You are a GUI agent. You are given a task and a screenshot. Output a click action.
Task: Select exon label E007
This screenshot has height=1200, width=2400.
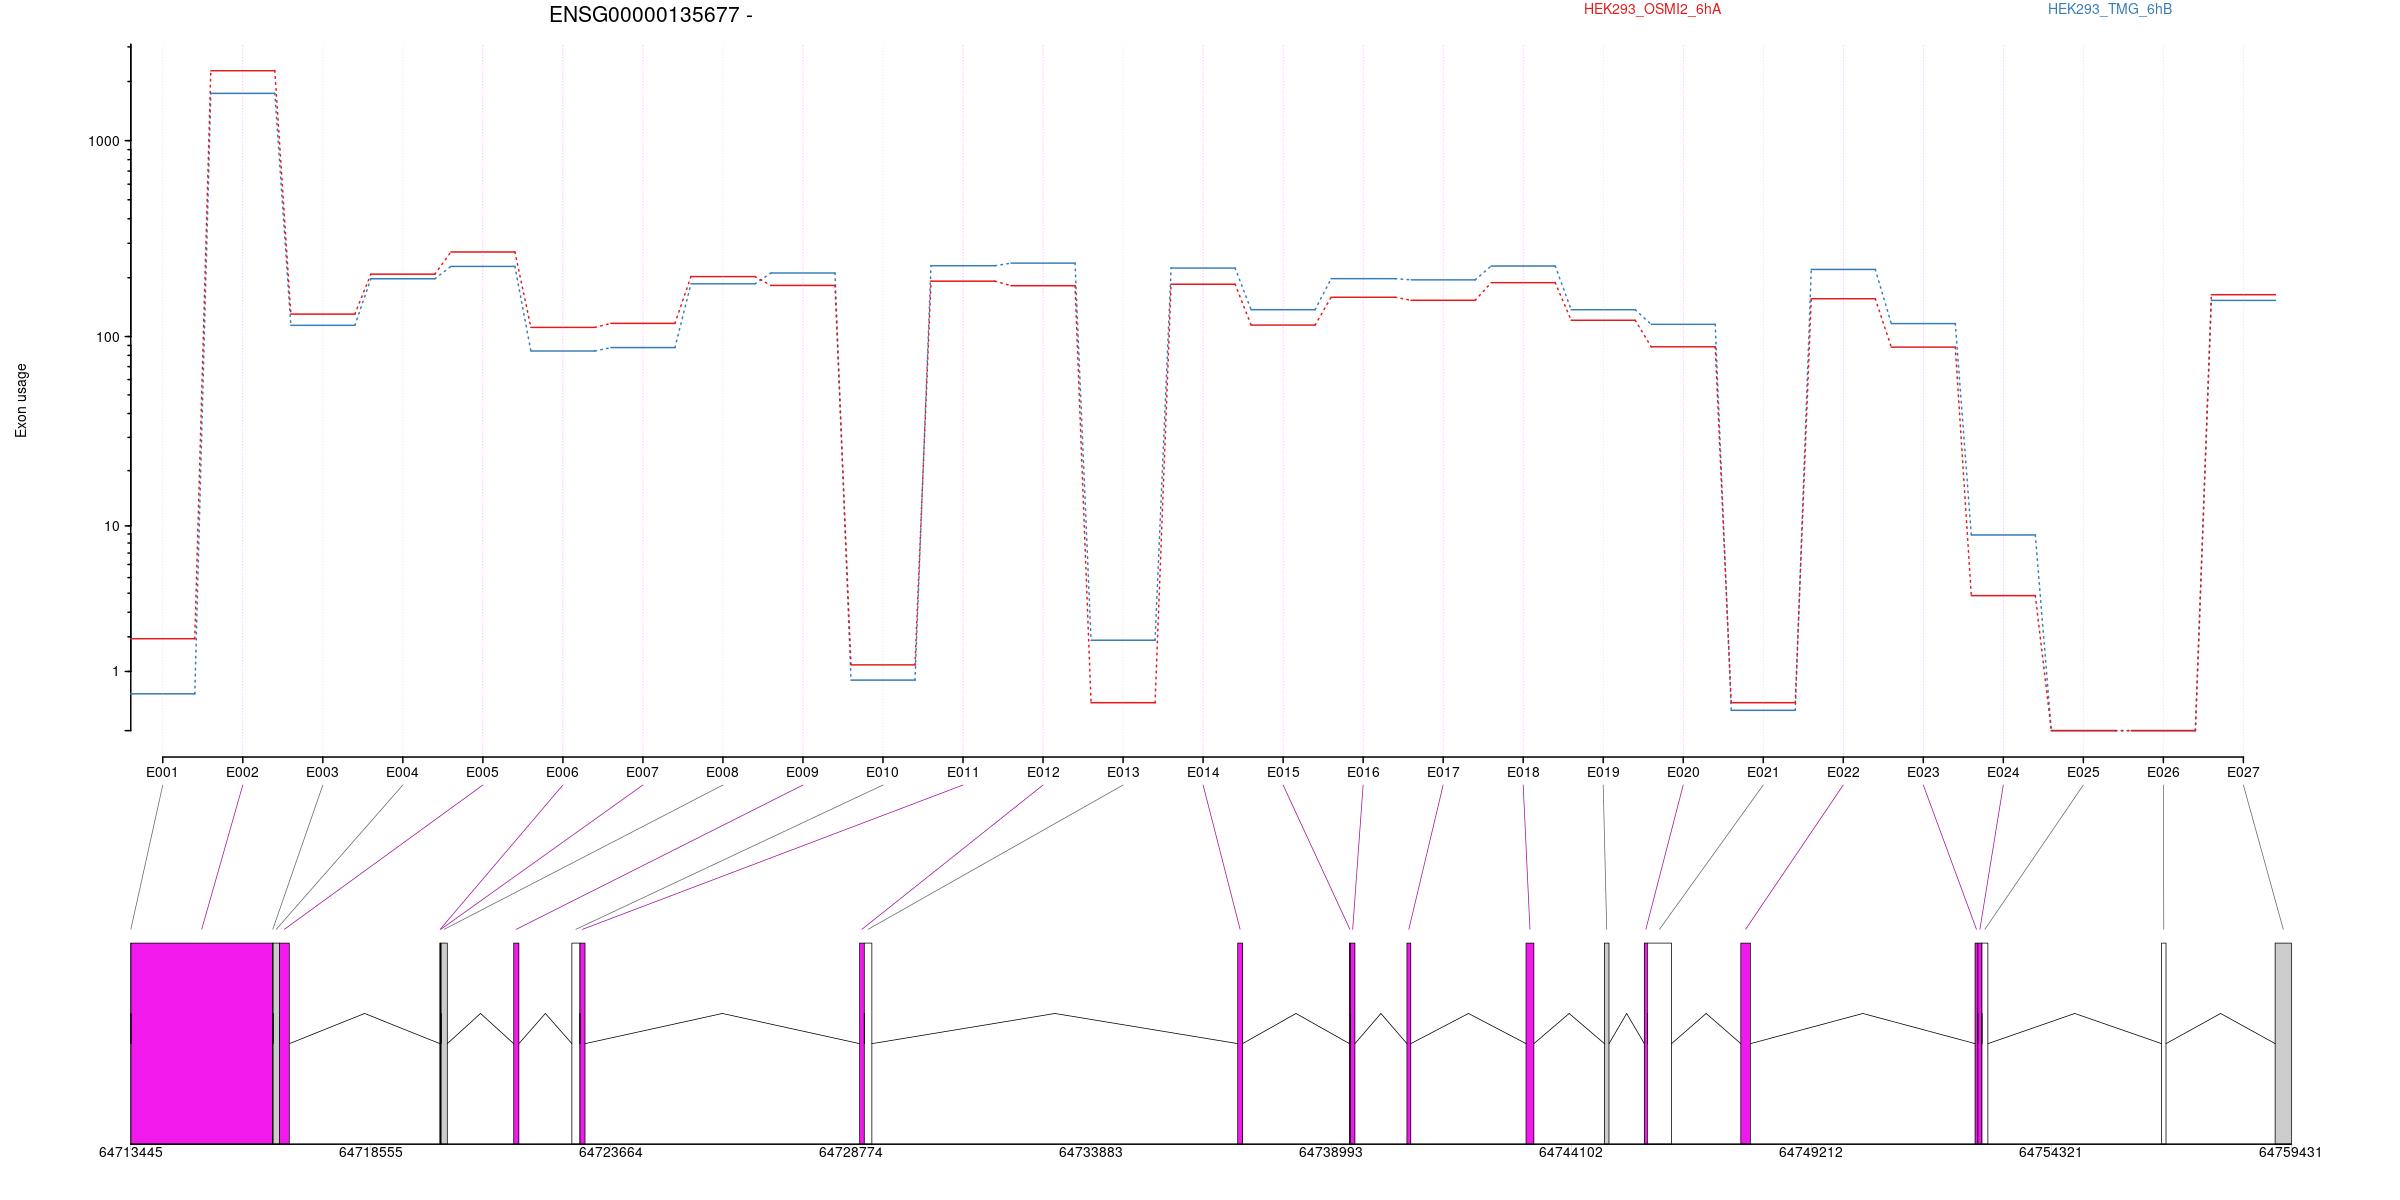pos(642,772)
